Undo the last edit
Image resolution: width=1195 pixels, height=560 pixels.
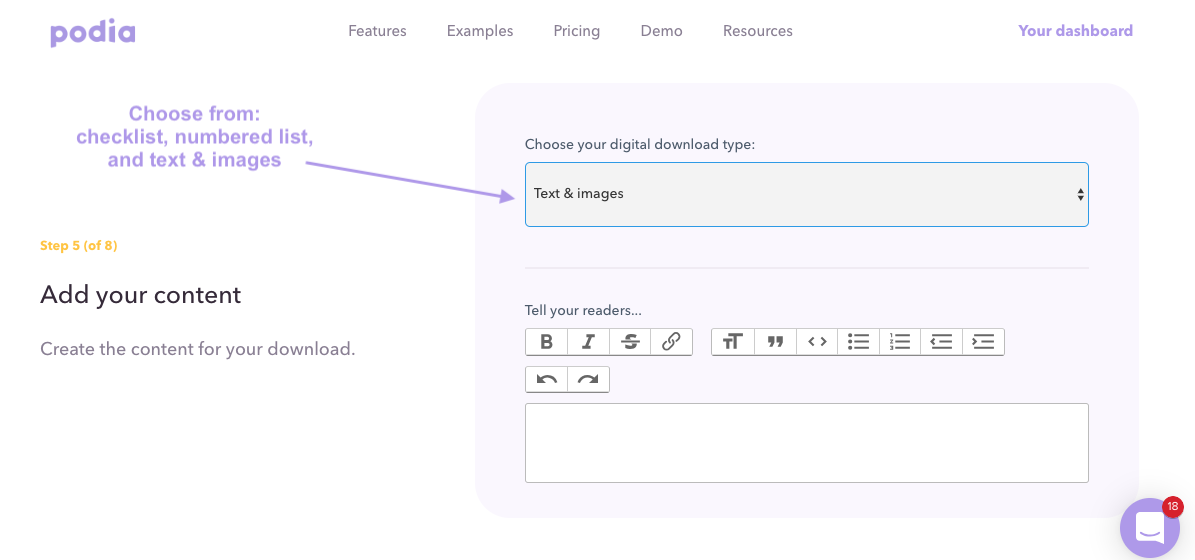pyautogui.click(x=546, y=379)
